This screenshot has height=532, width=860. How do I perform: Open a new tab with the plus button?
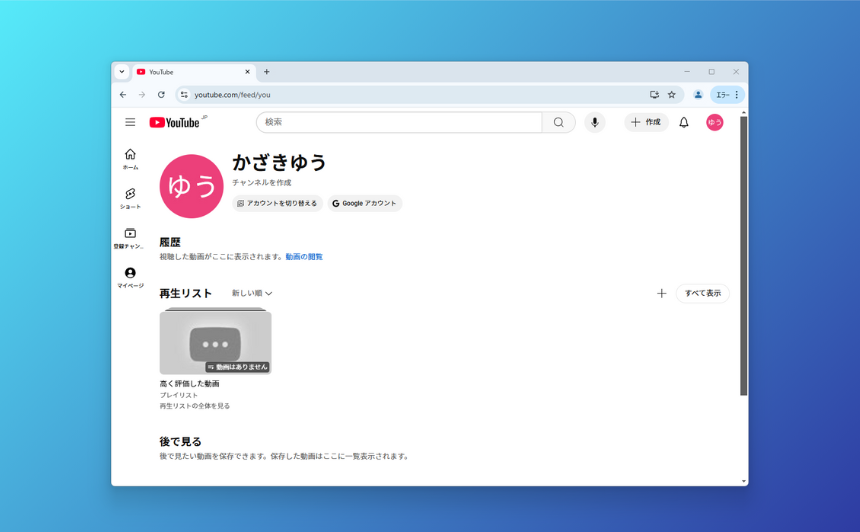[267, 72]
